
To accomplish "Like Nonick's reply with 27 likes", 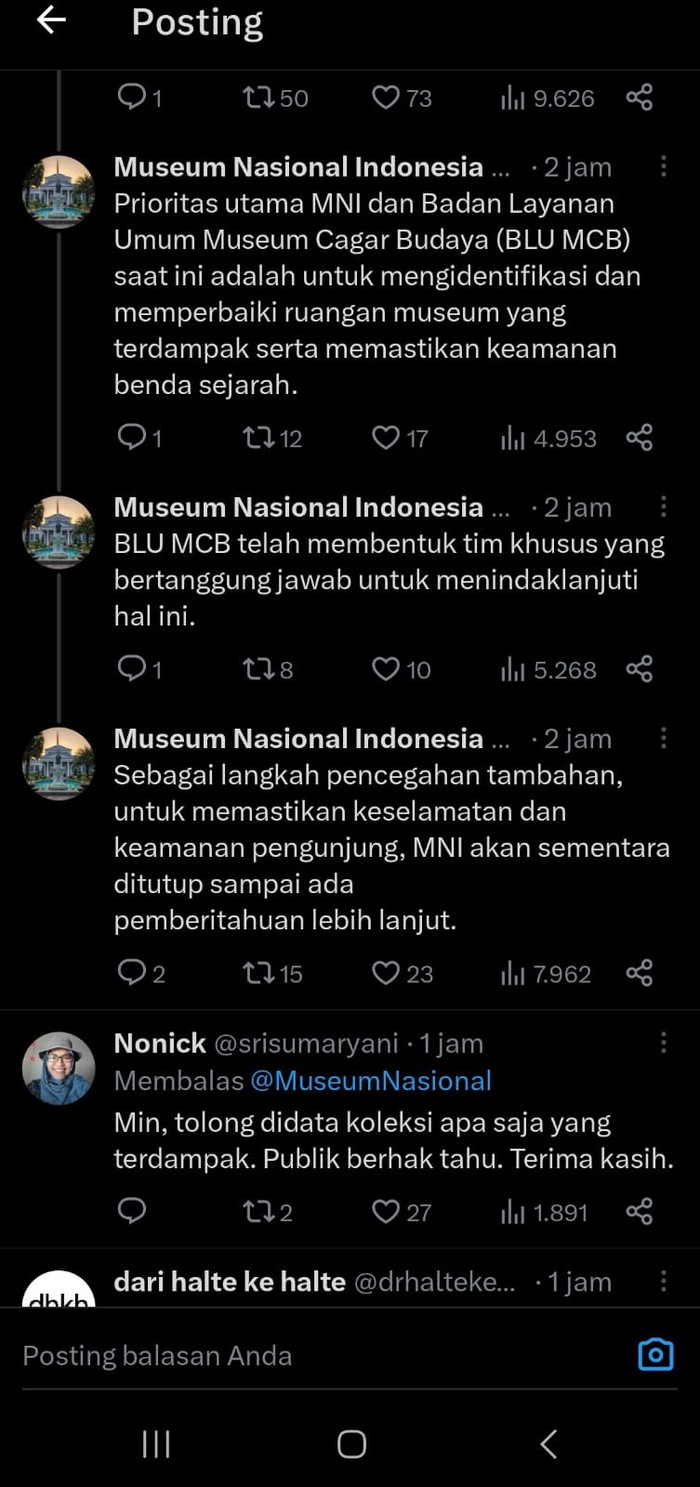I will [386, 1213].
